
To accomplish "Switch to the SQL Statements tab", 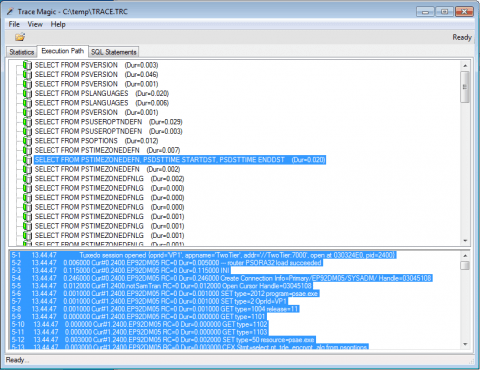I will [x=114, y=52].
